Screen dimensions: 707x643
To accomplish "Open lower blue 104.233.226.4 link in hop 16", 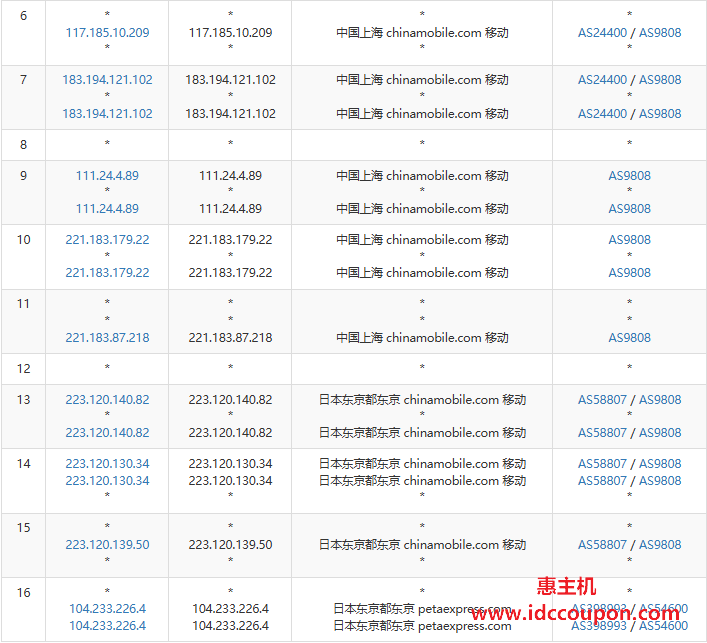I will pos(107,625).
